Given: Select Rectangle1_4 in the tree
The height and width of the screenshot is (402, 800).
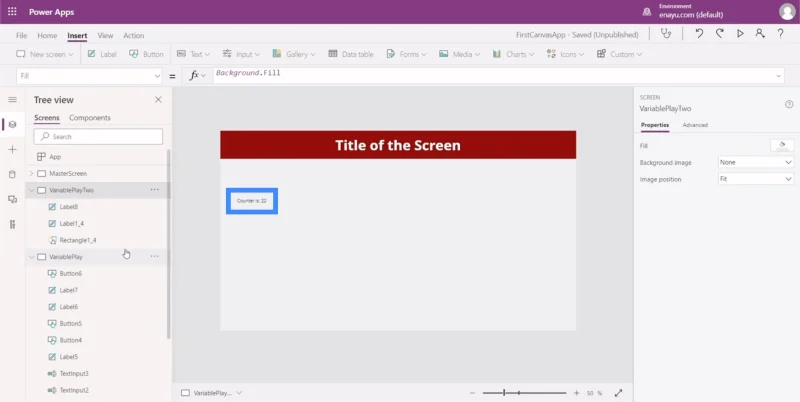Looking at the screenshot, I should 78,240.
